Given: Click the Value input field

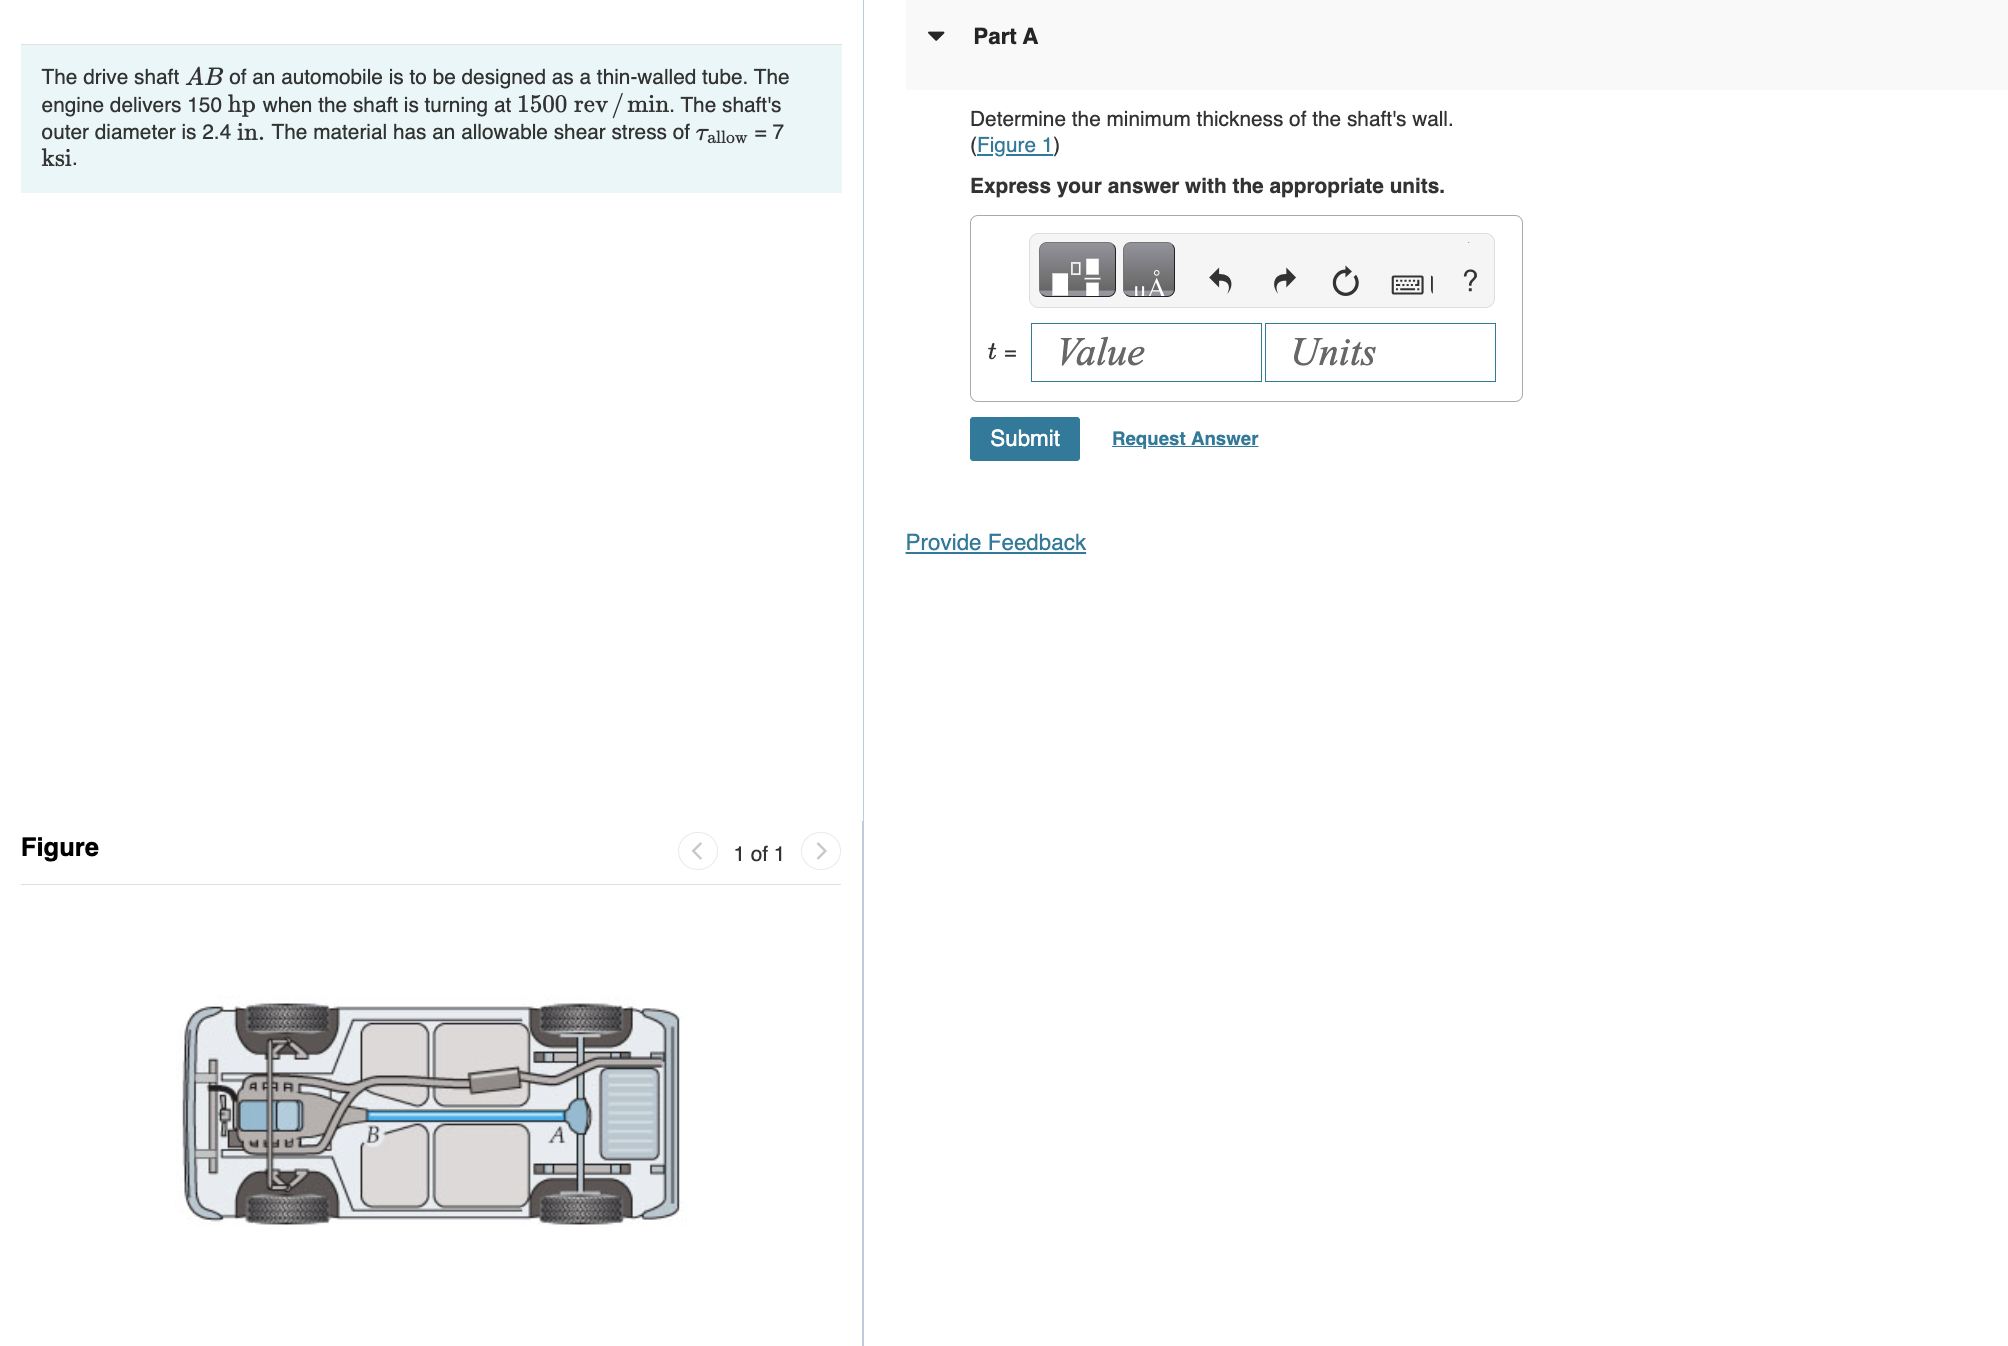Looking at the screenshot, I should click(x=1146, y=353).
